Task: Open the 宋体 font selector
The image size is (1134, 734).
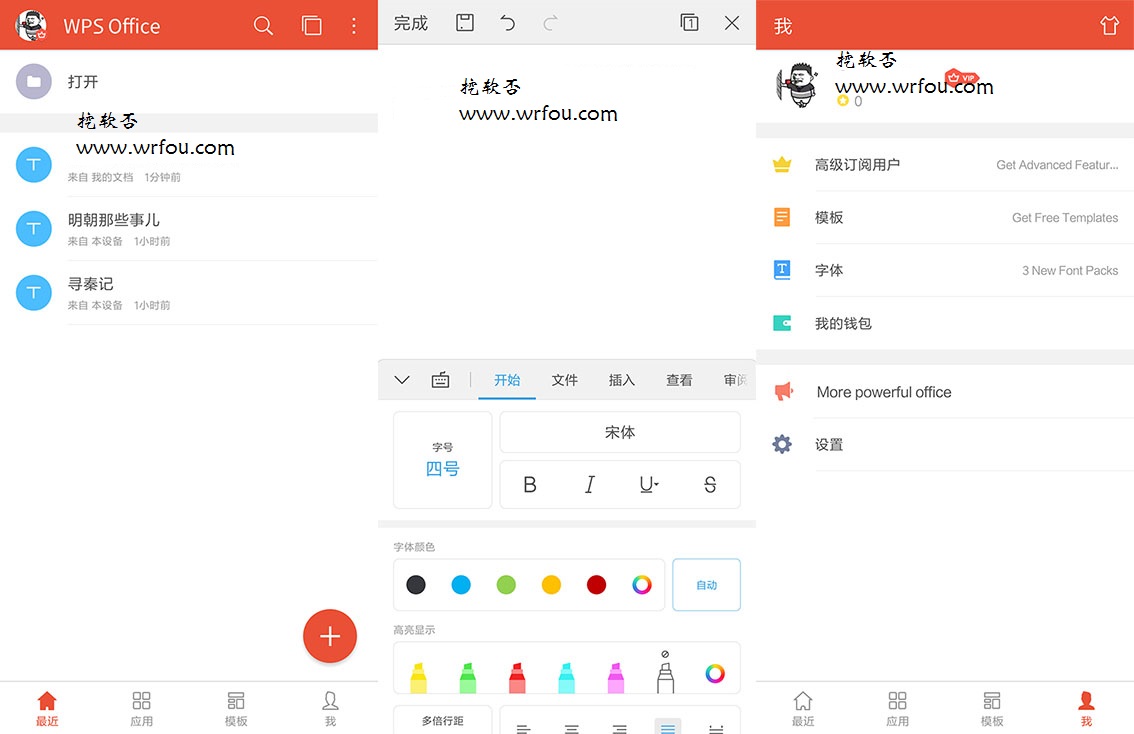Action: pyautogui.click(x=620, y=432)
